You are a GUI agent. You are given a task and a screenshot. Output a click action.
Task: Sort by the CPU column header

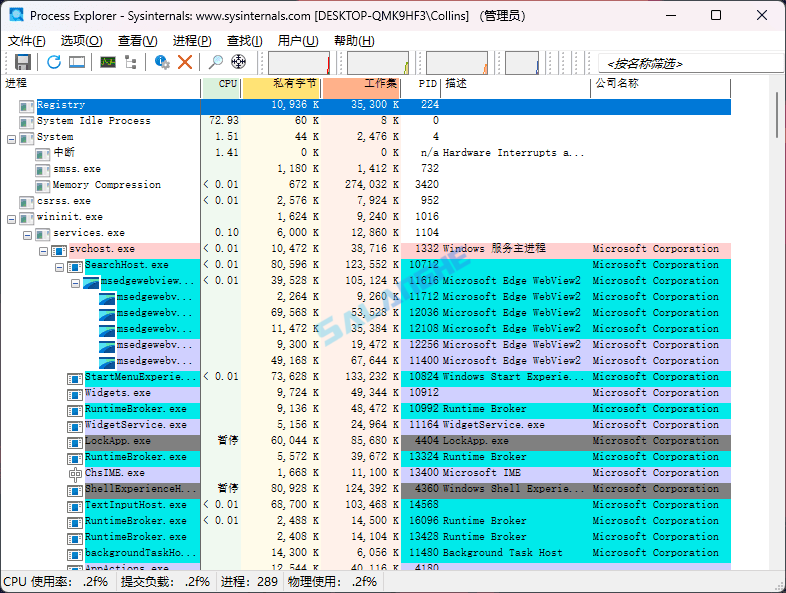(222, 88)
